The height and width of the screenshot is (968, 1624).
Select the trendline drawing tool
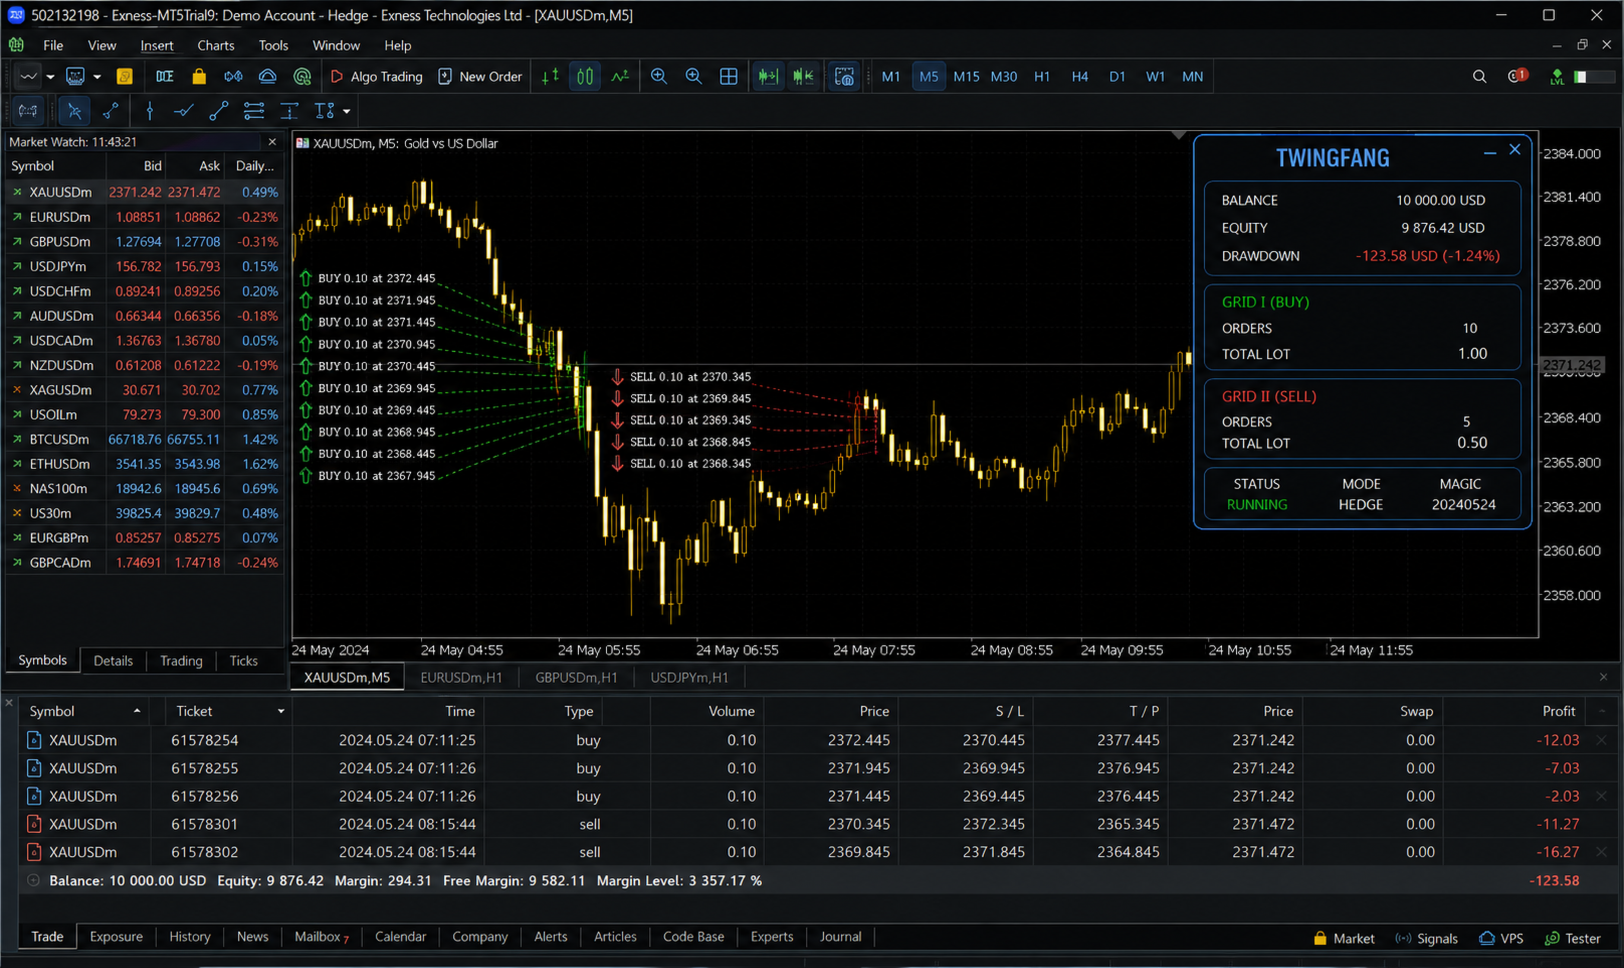[218, 111]
